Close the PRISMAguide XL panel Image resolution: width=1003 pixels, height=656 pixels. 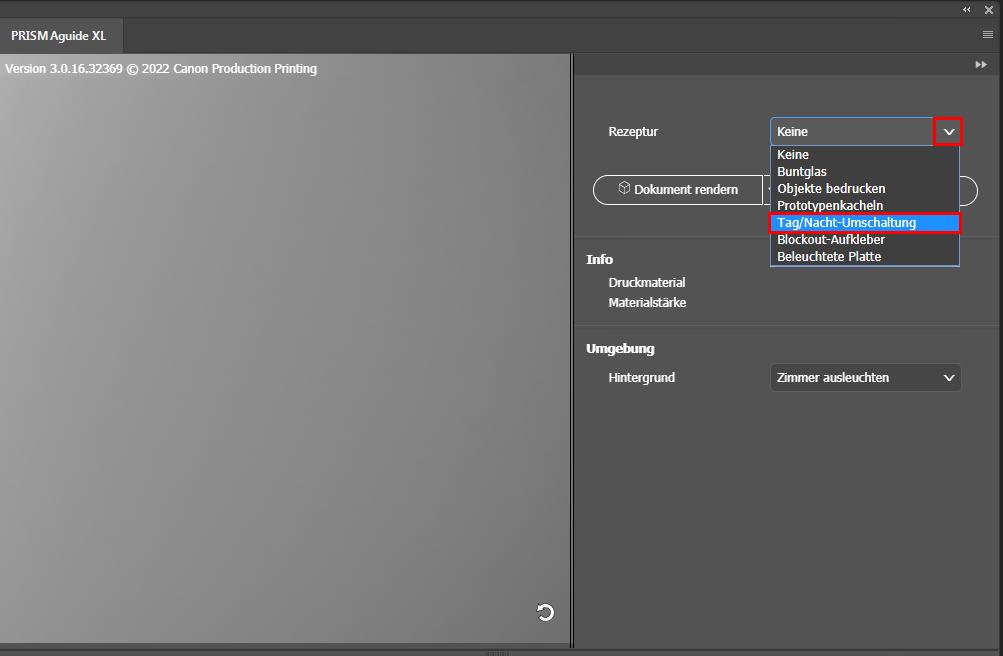[989, 10]
